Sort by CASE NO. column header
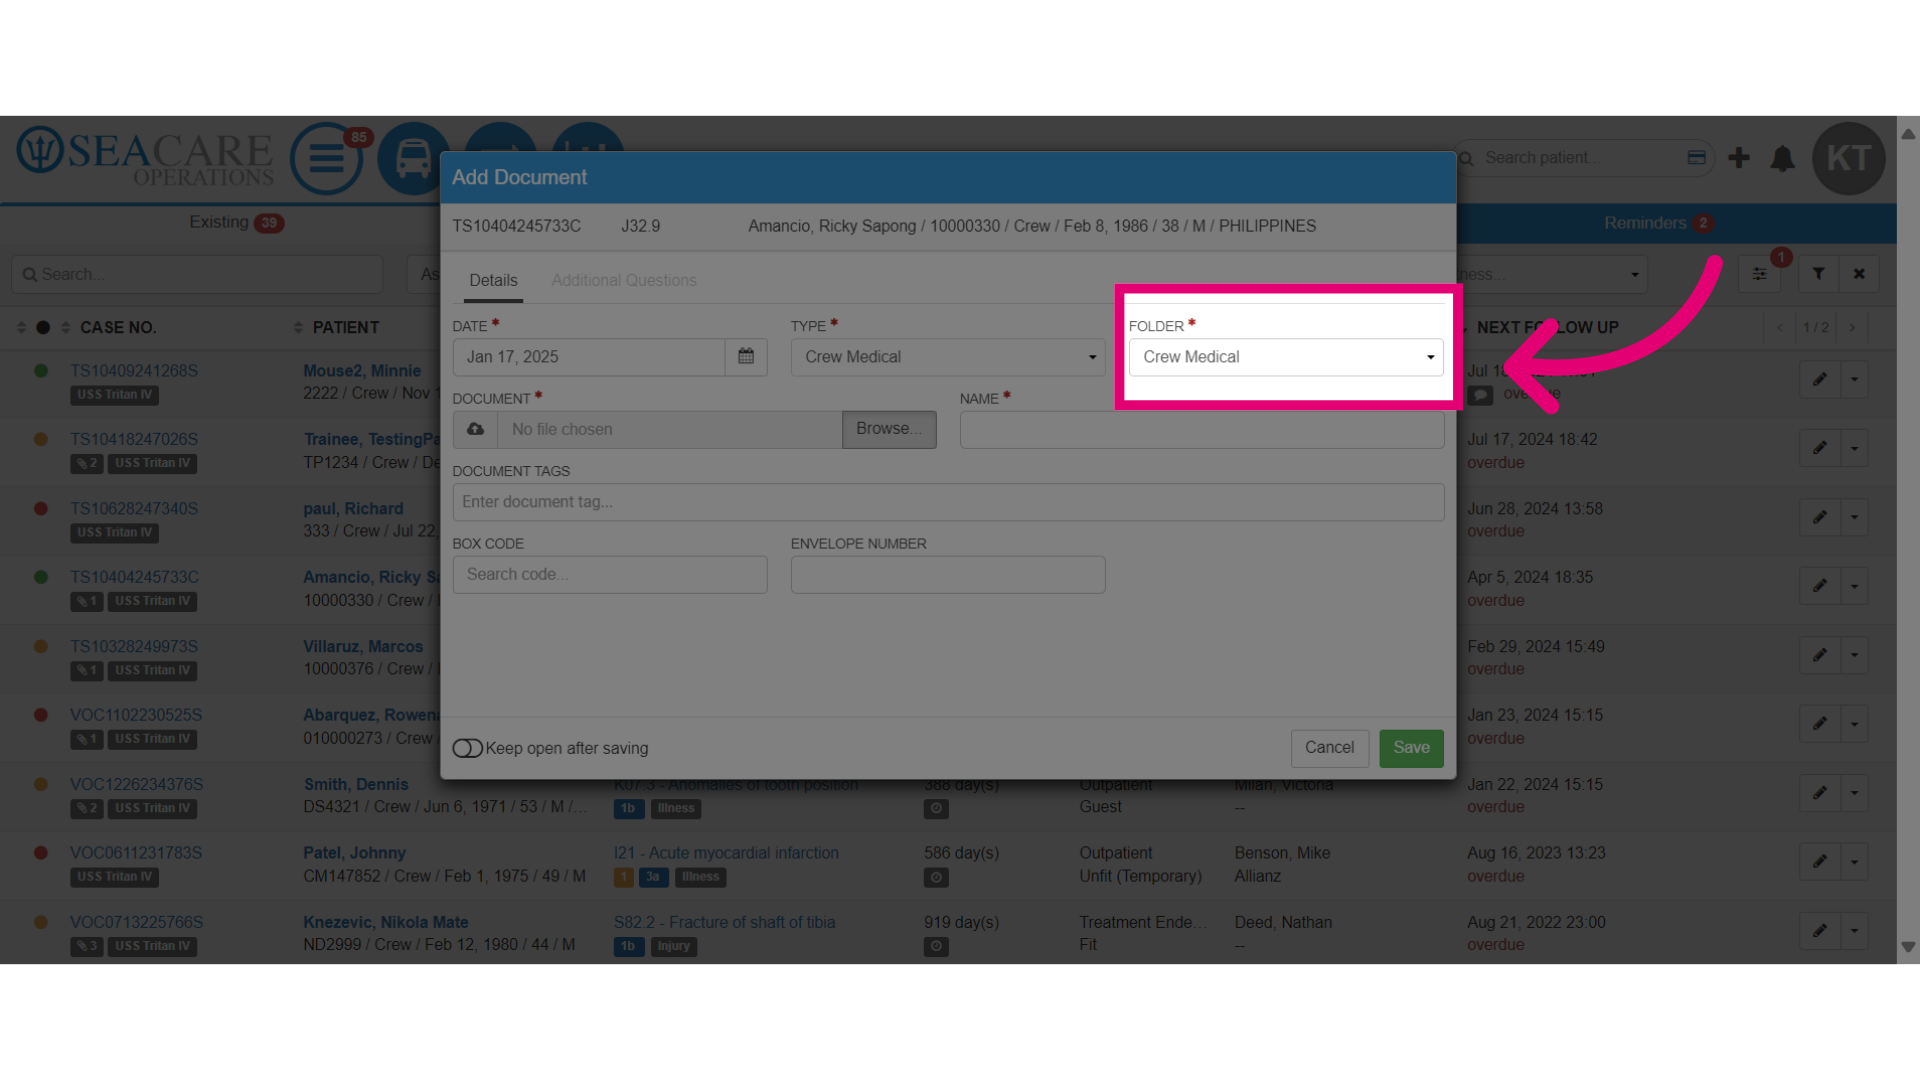 pyautogui.click(x=118, y=328)
